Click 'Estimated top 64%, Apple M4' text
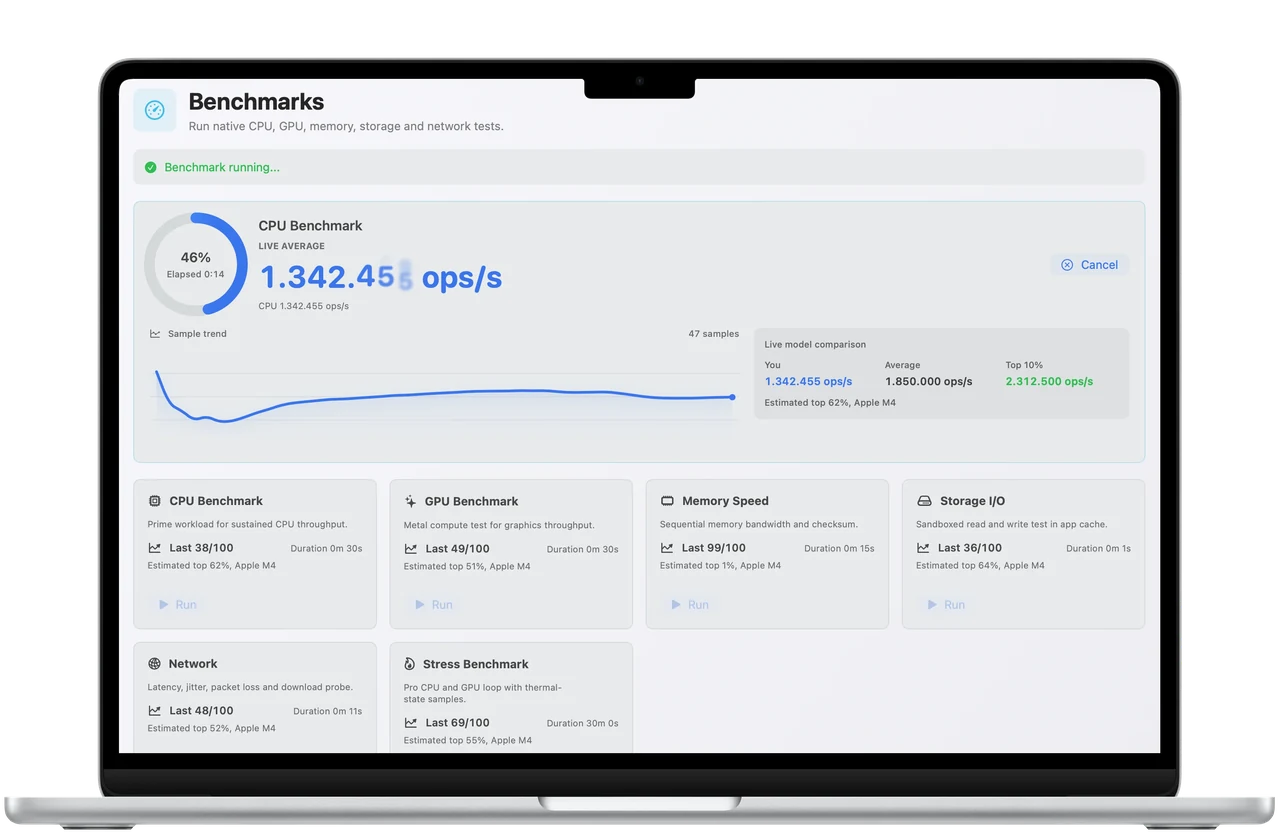 click(980, 566)
